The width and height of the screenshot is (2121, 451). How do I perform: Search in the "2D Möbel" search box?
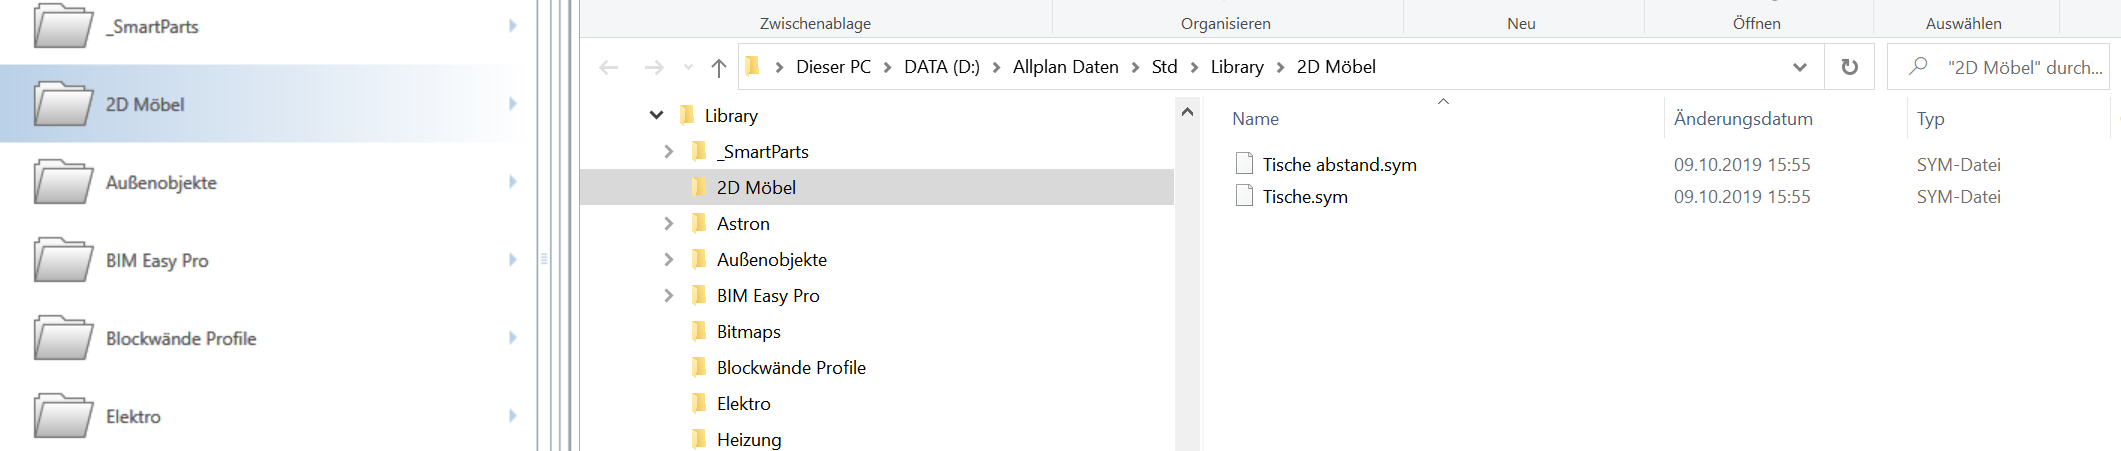tap(2024, 67)
